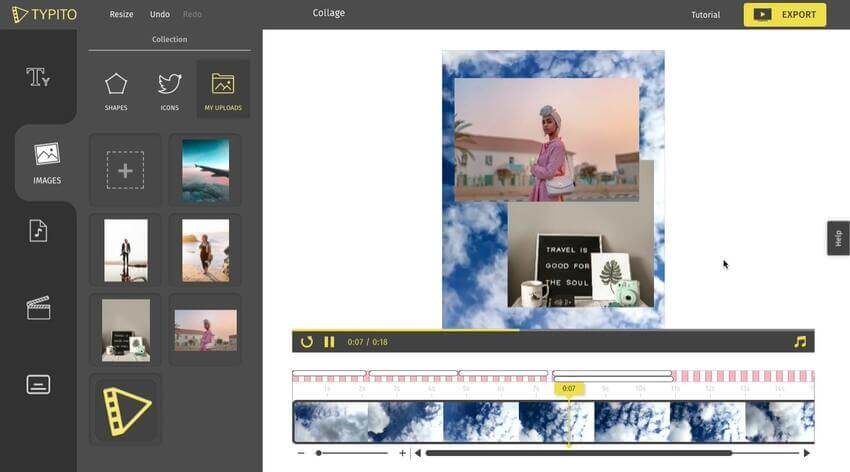Open the Resize menu option

[x=121, y=15]
